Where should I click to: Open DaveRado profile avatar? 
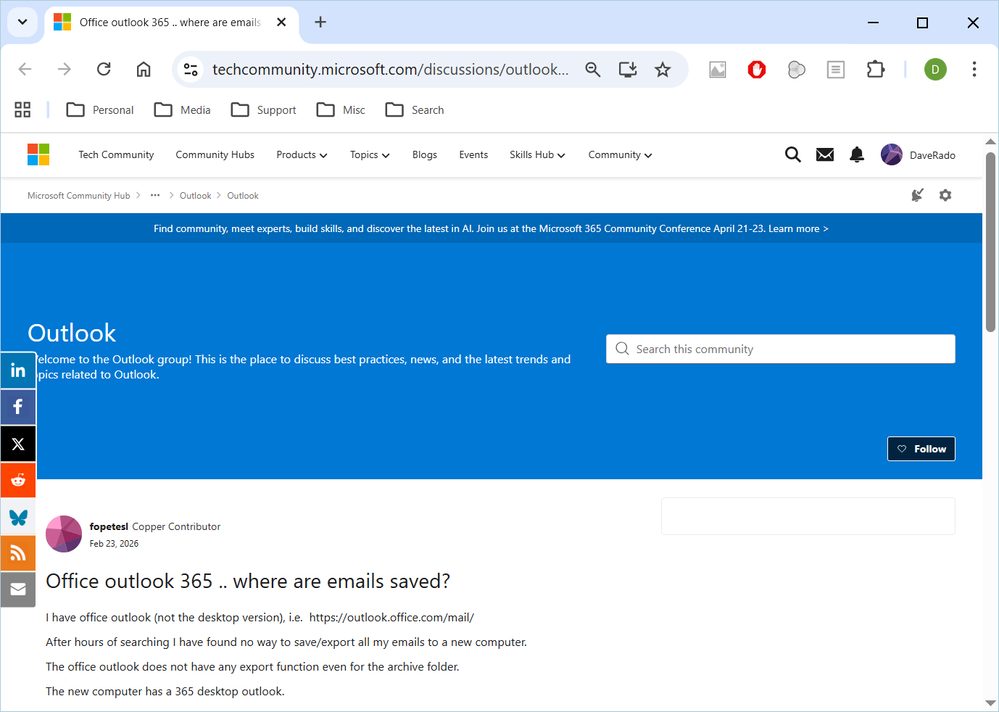pos(891,155)
